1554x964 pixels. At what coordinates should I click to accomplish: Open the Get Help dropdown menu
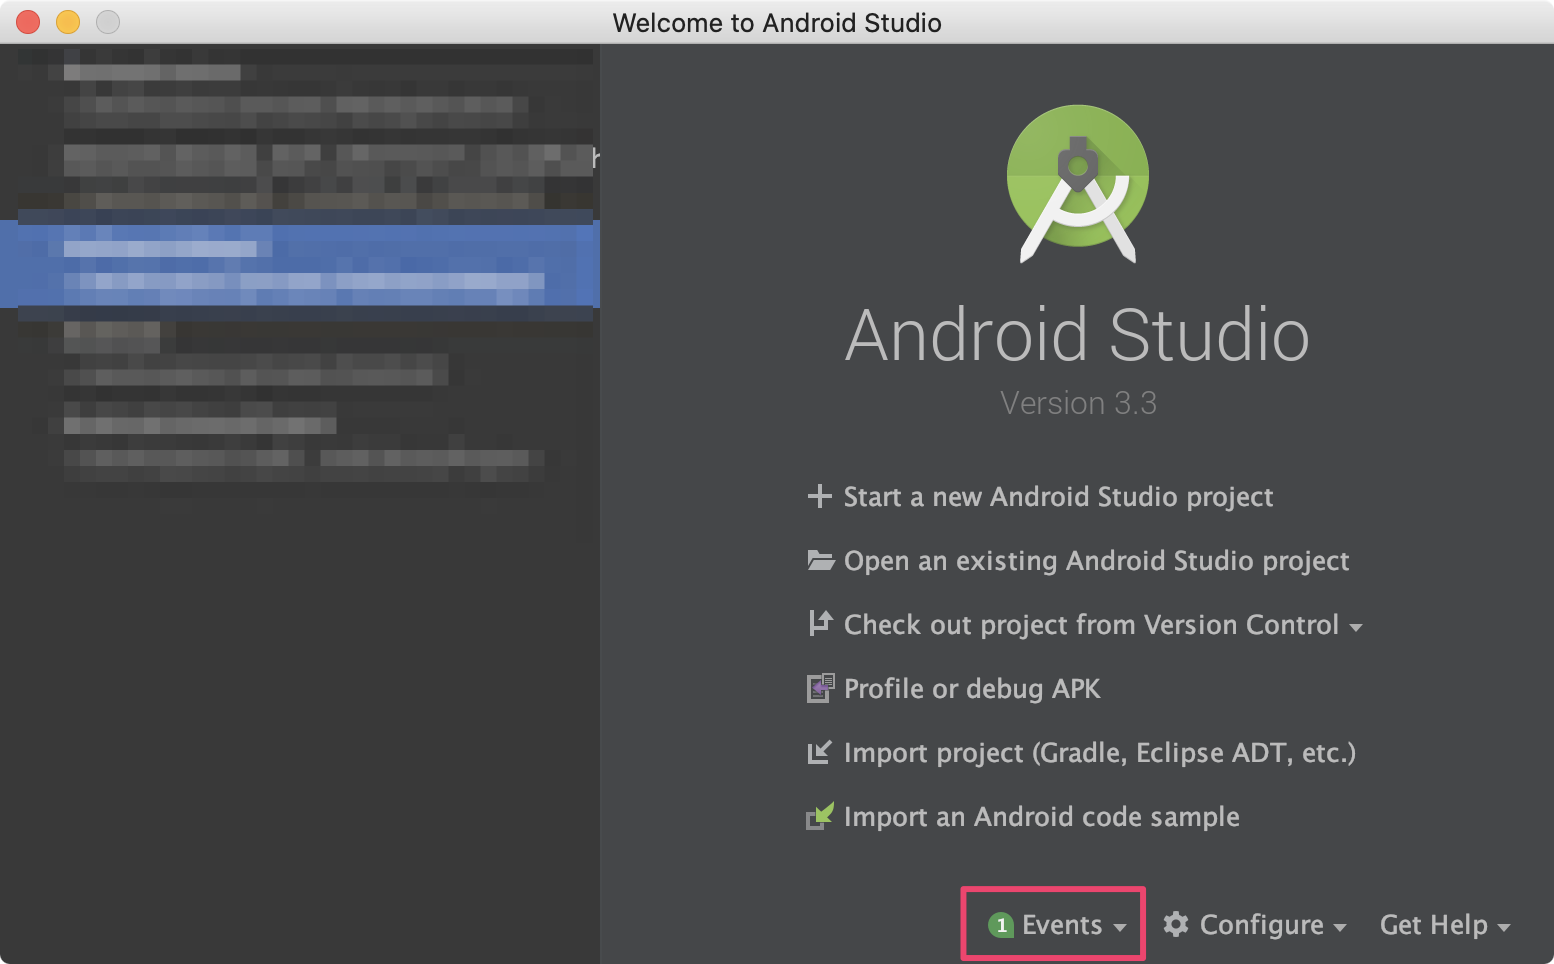pos(1445,925)
